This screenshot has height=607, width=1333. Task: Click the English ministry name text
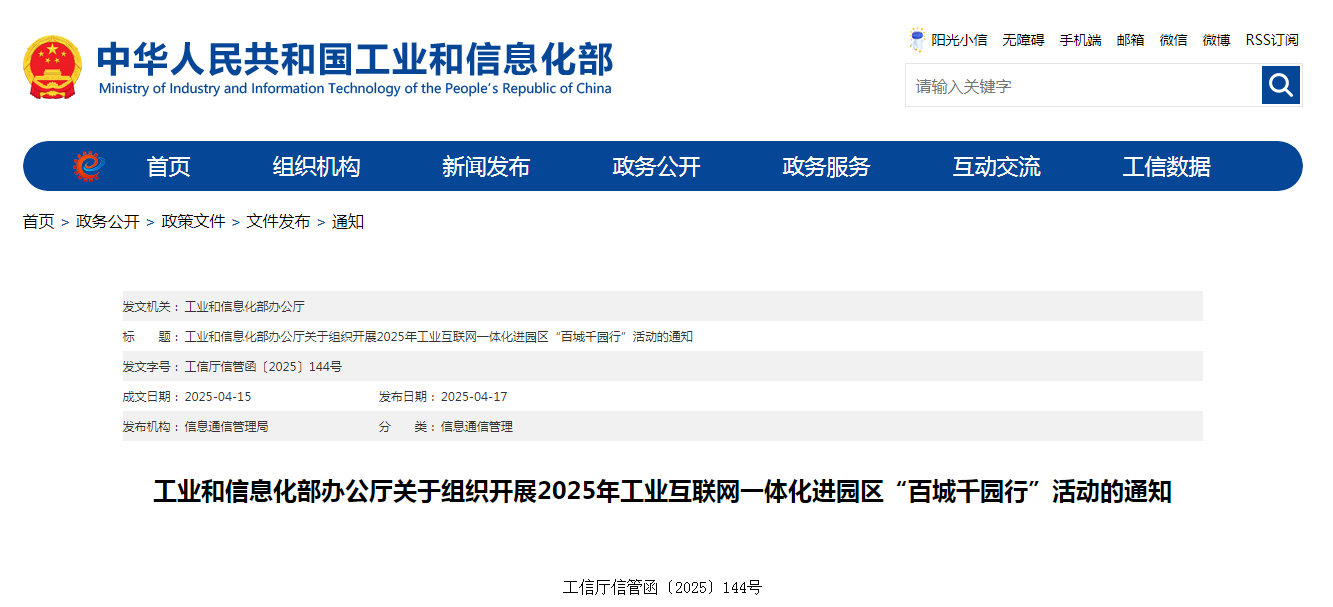(355, 89)
